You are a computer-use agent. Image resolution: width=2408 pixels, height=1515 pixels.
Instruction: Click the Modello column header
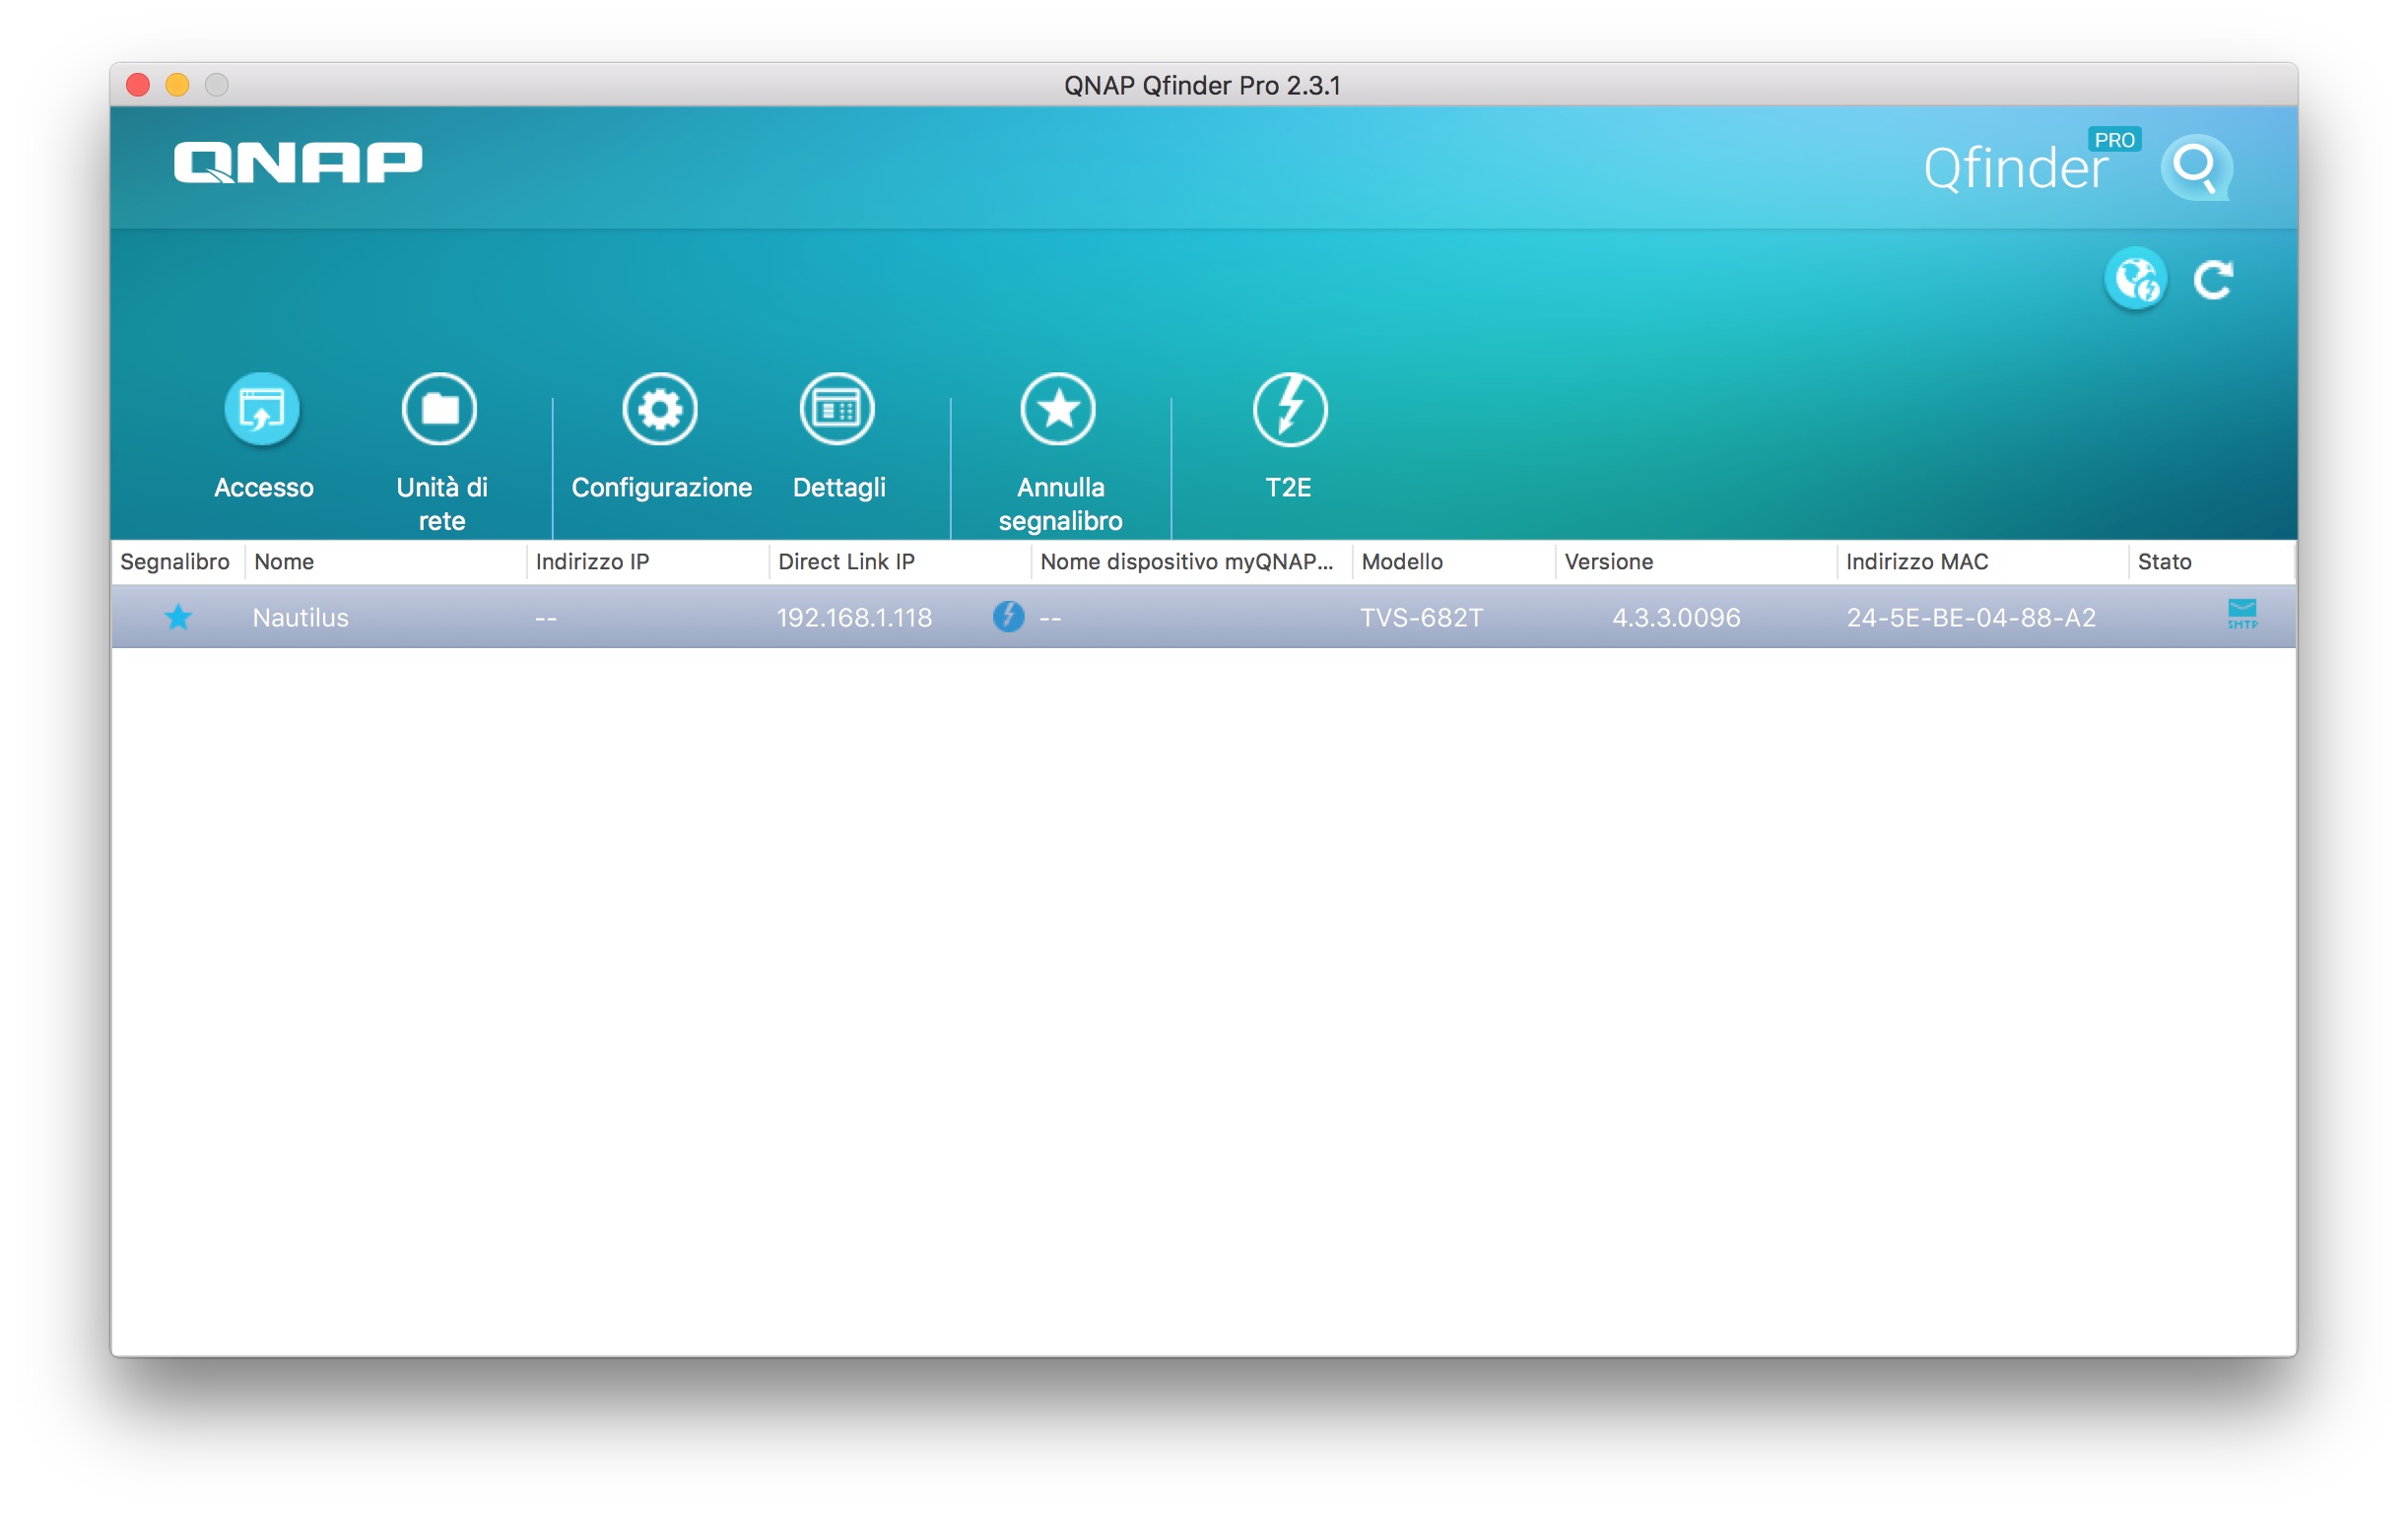point(1401,562)
